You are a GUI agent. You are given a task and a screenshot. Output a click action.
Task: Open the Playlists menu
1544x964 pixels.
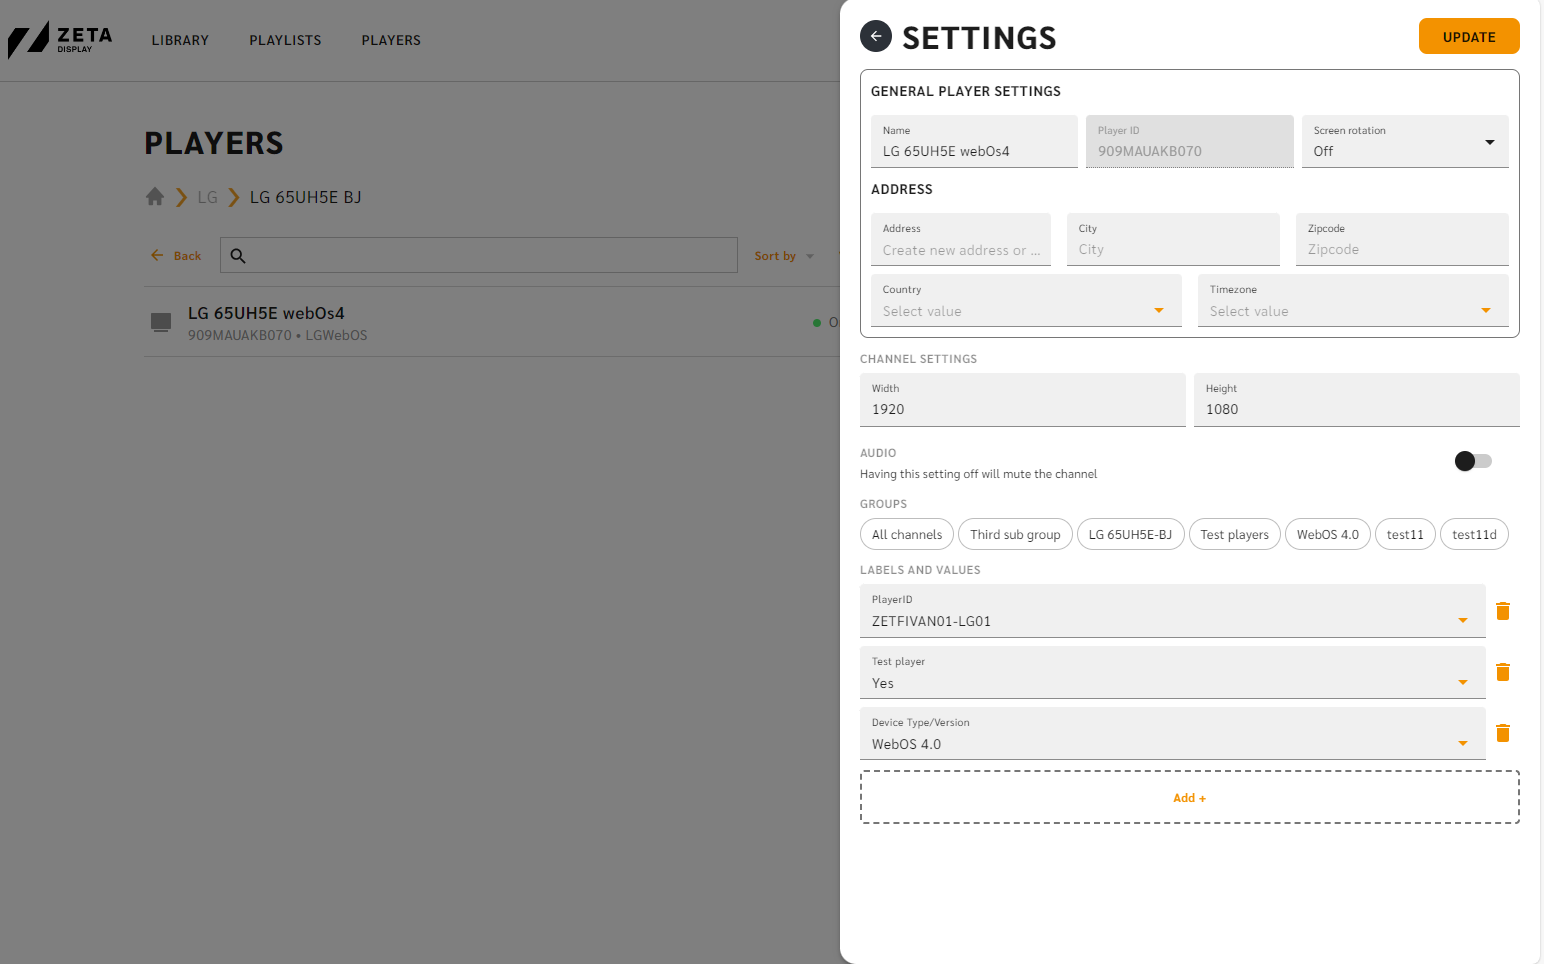(x=285, y=40)
